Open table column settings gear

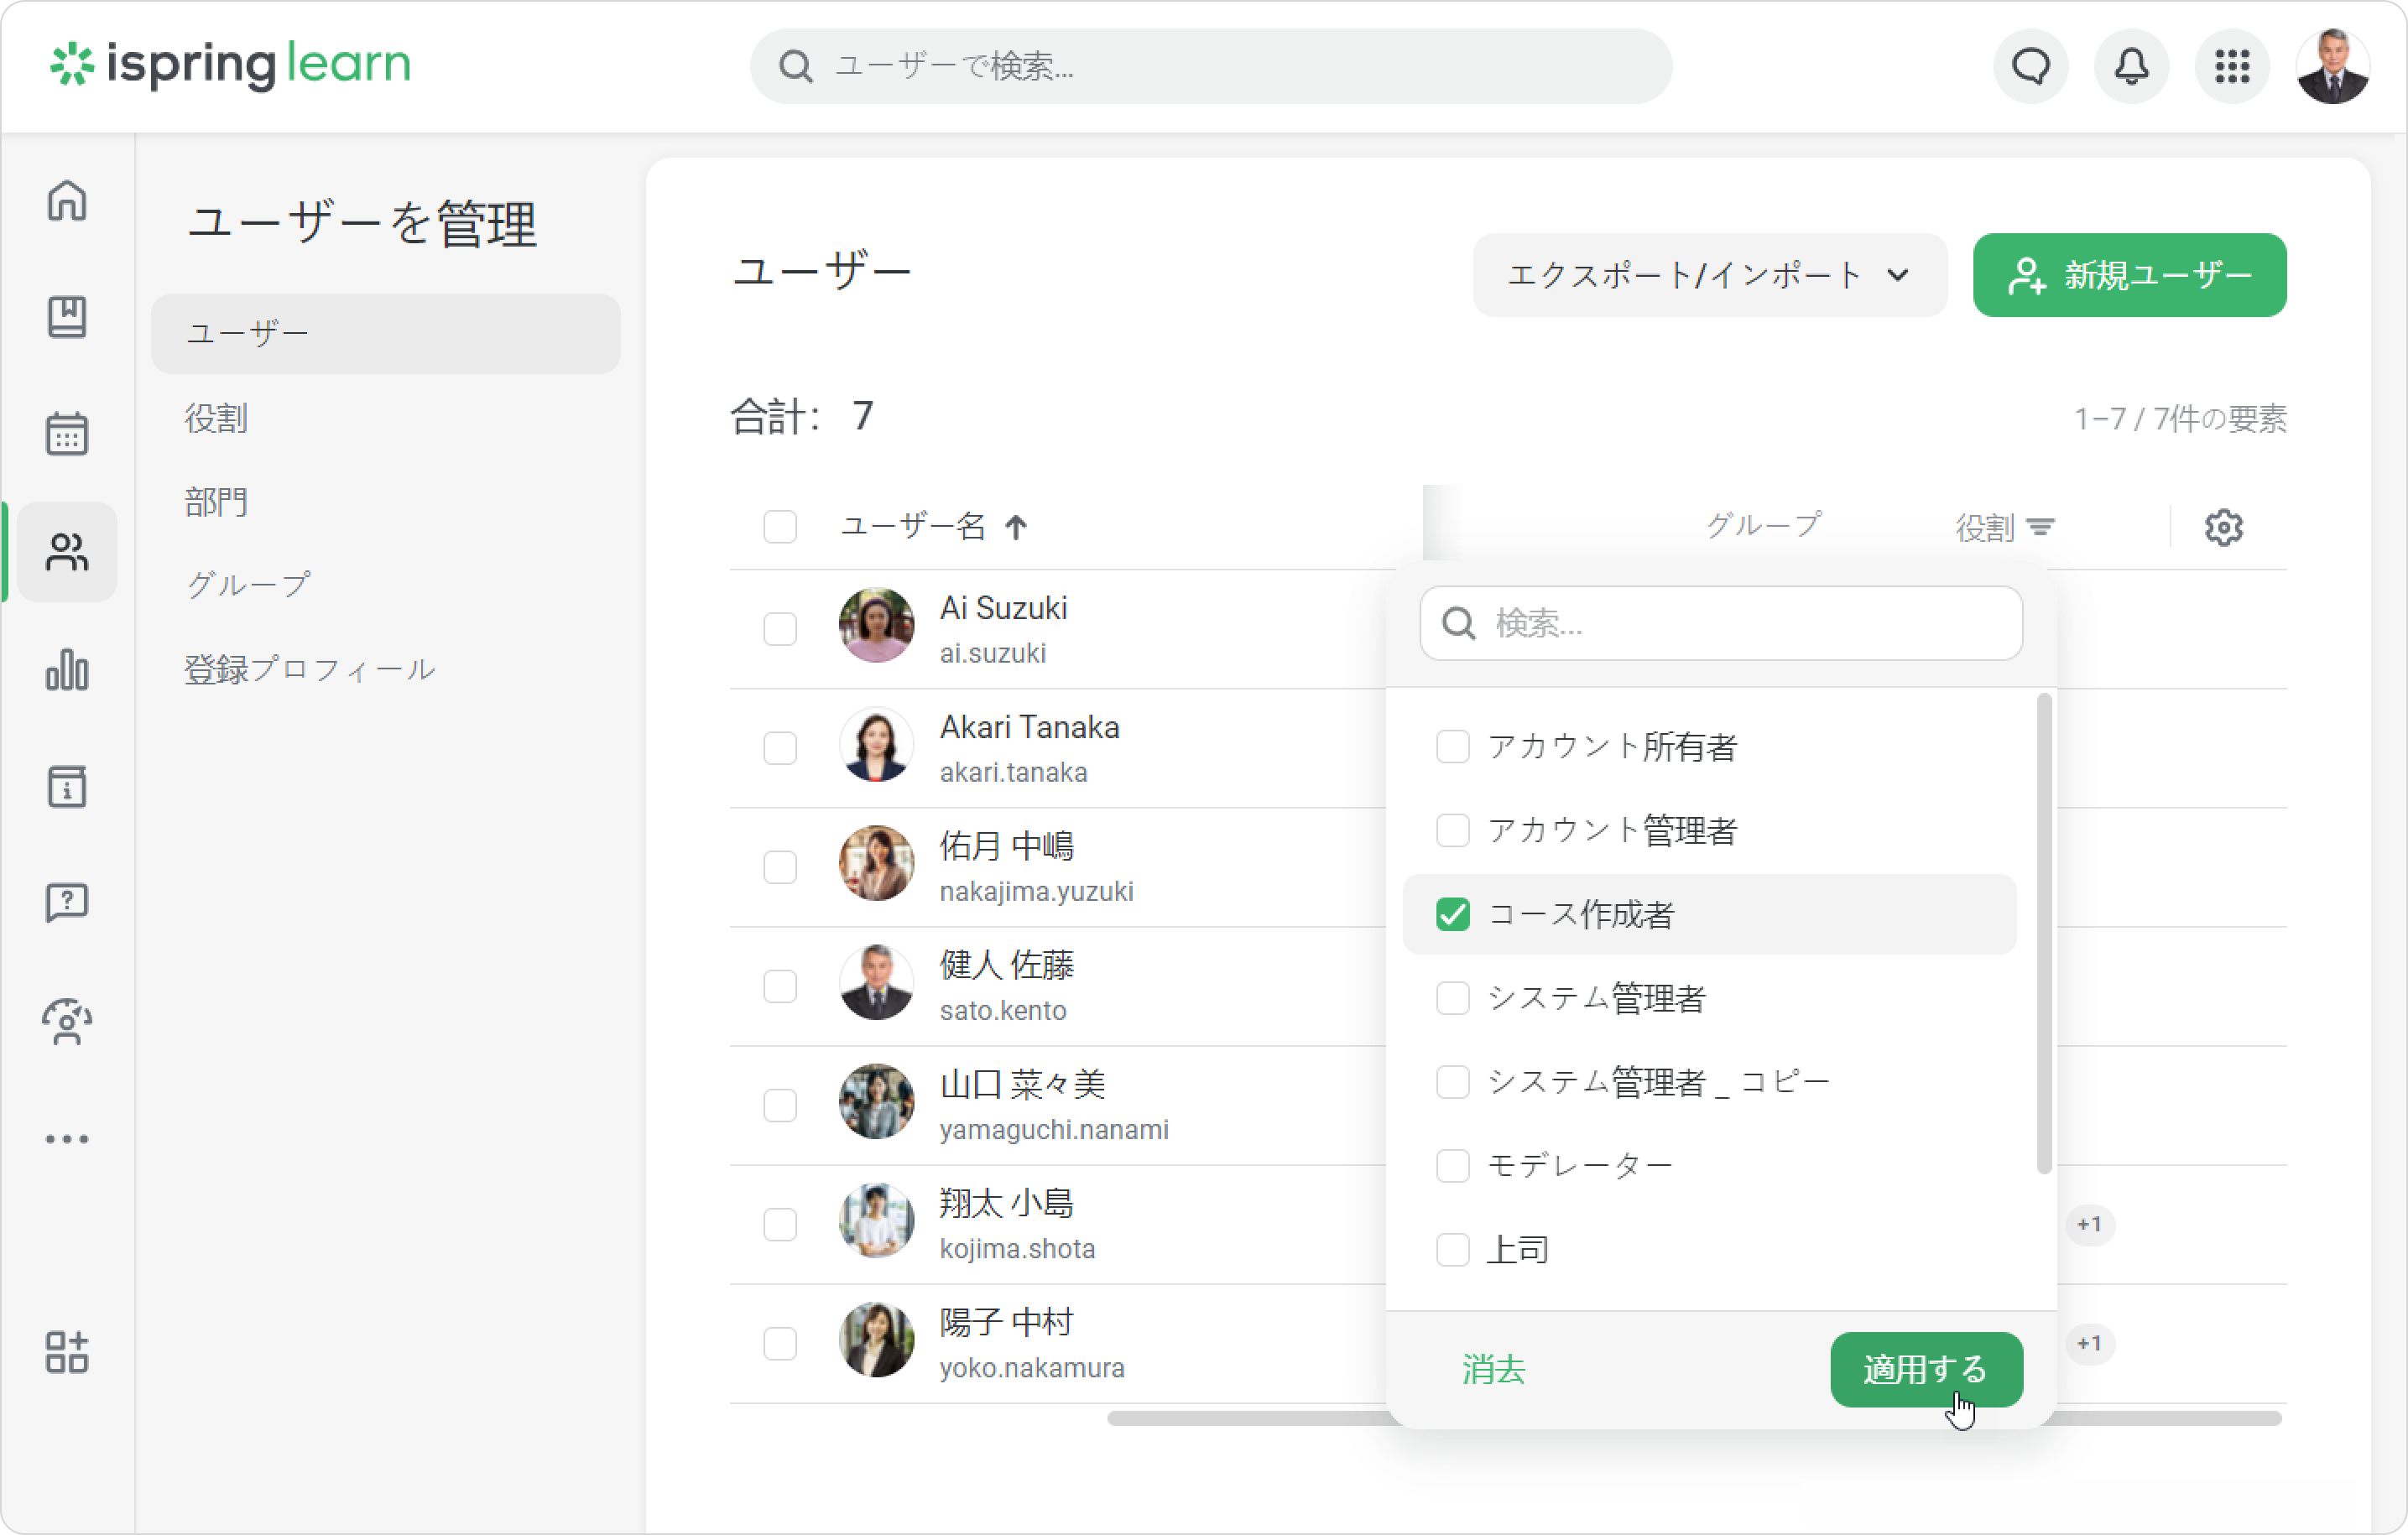(2224, 527)
